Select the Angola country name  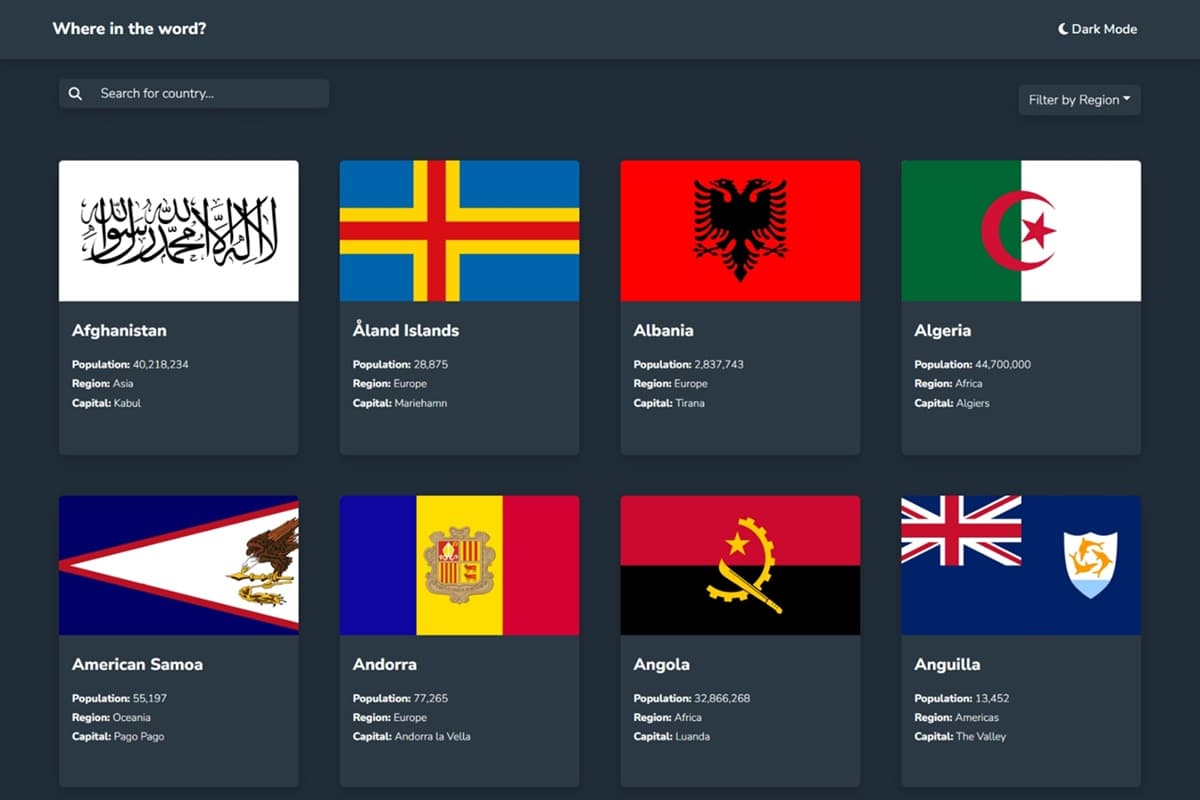click(x=661, y=665)
